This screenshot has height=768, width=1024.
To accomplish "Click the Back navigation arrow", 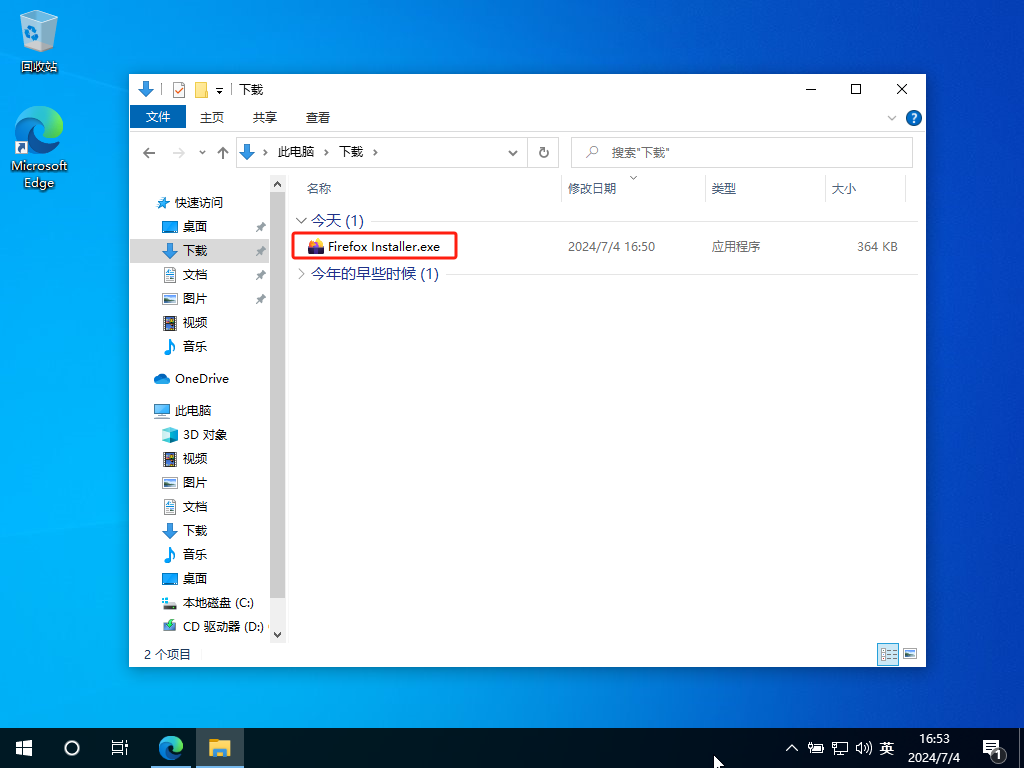I will (x=150, y=153).
